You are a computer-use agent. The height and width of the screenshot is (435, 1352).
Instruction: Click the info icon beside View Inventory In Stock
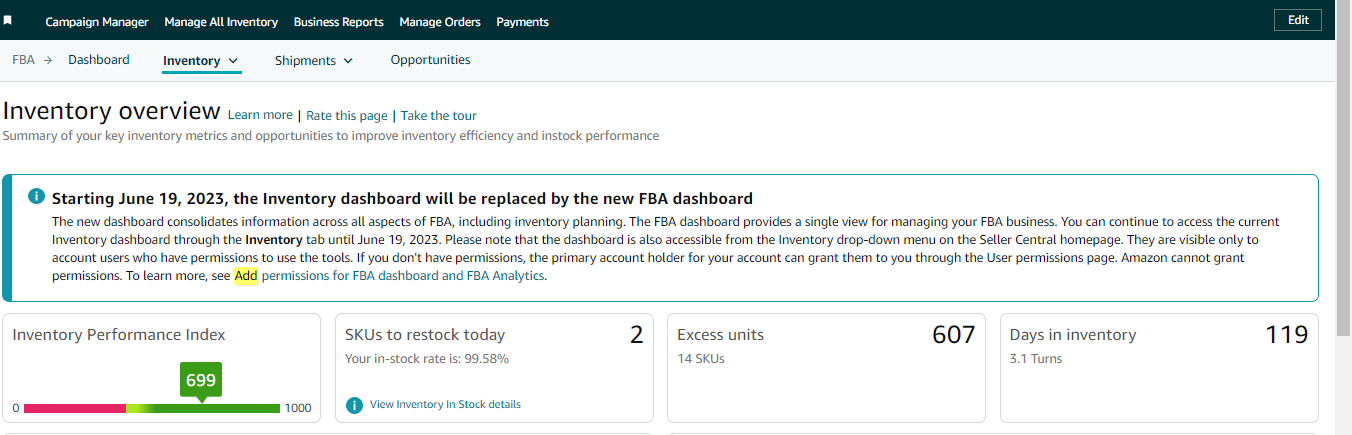pyautogui.click(x=354, y=405)
